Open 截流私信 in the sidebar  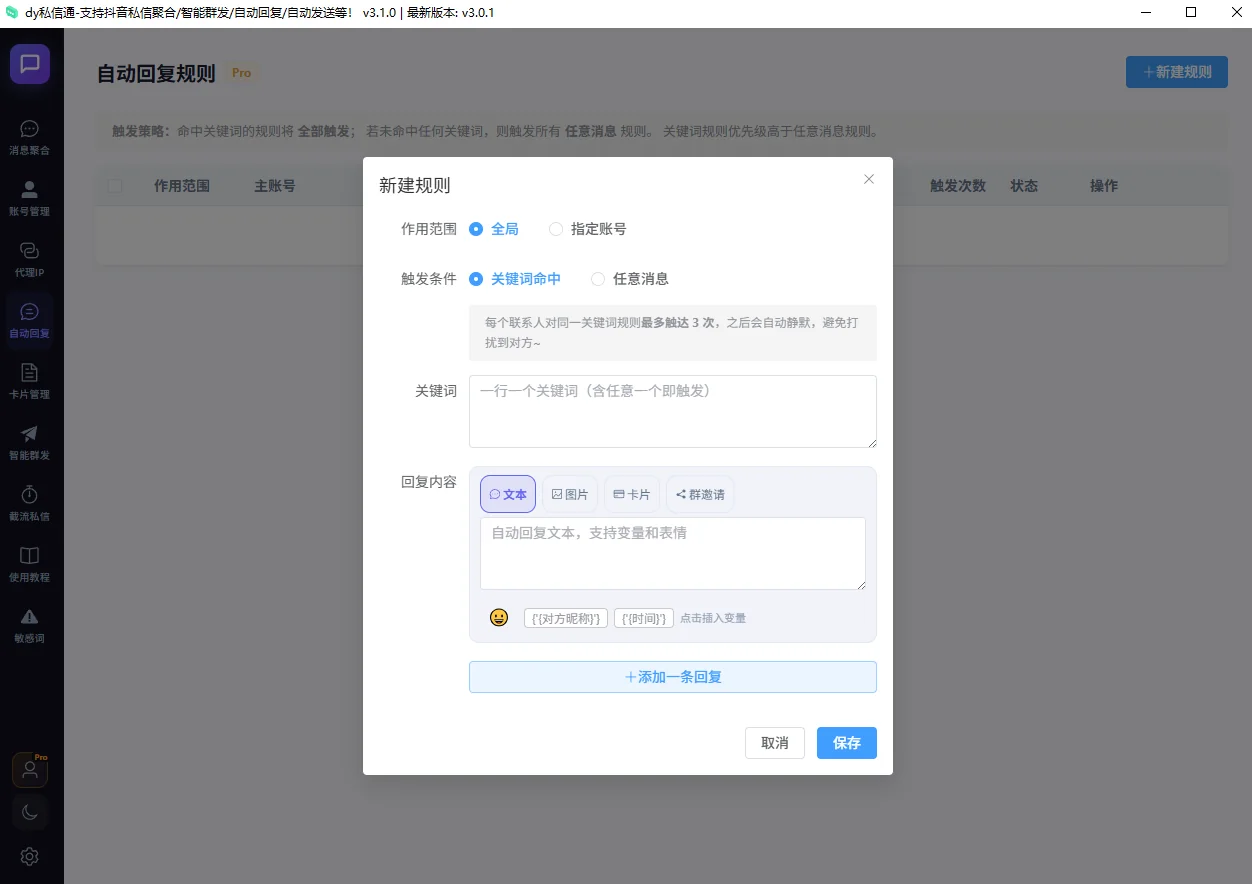tap(30, 504)
